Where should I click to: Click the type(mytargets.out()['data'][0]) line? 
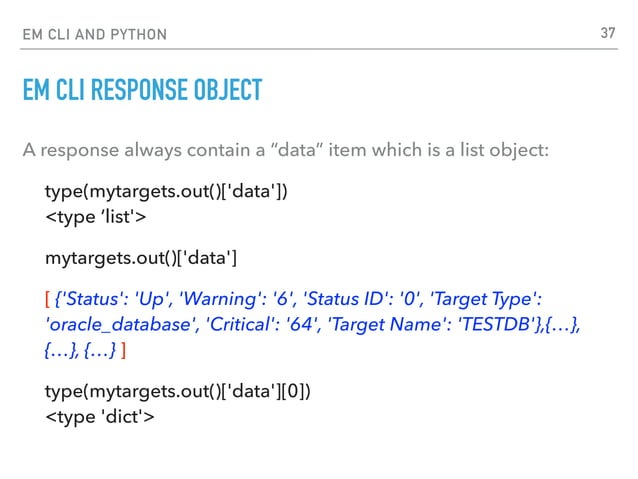click(177, 390)
